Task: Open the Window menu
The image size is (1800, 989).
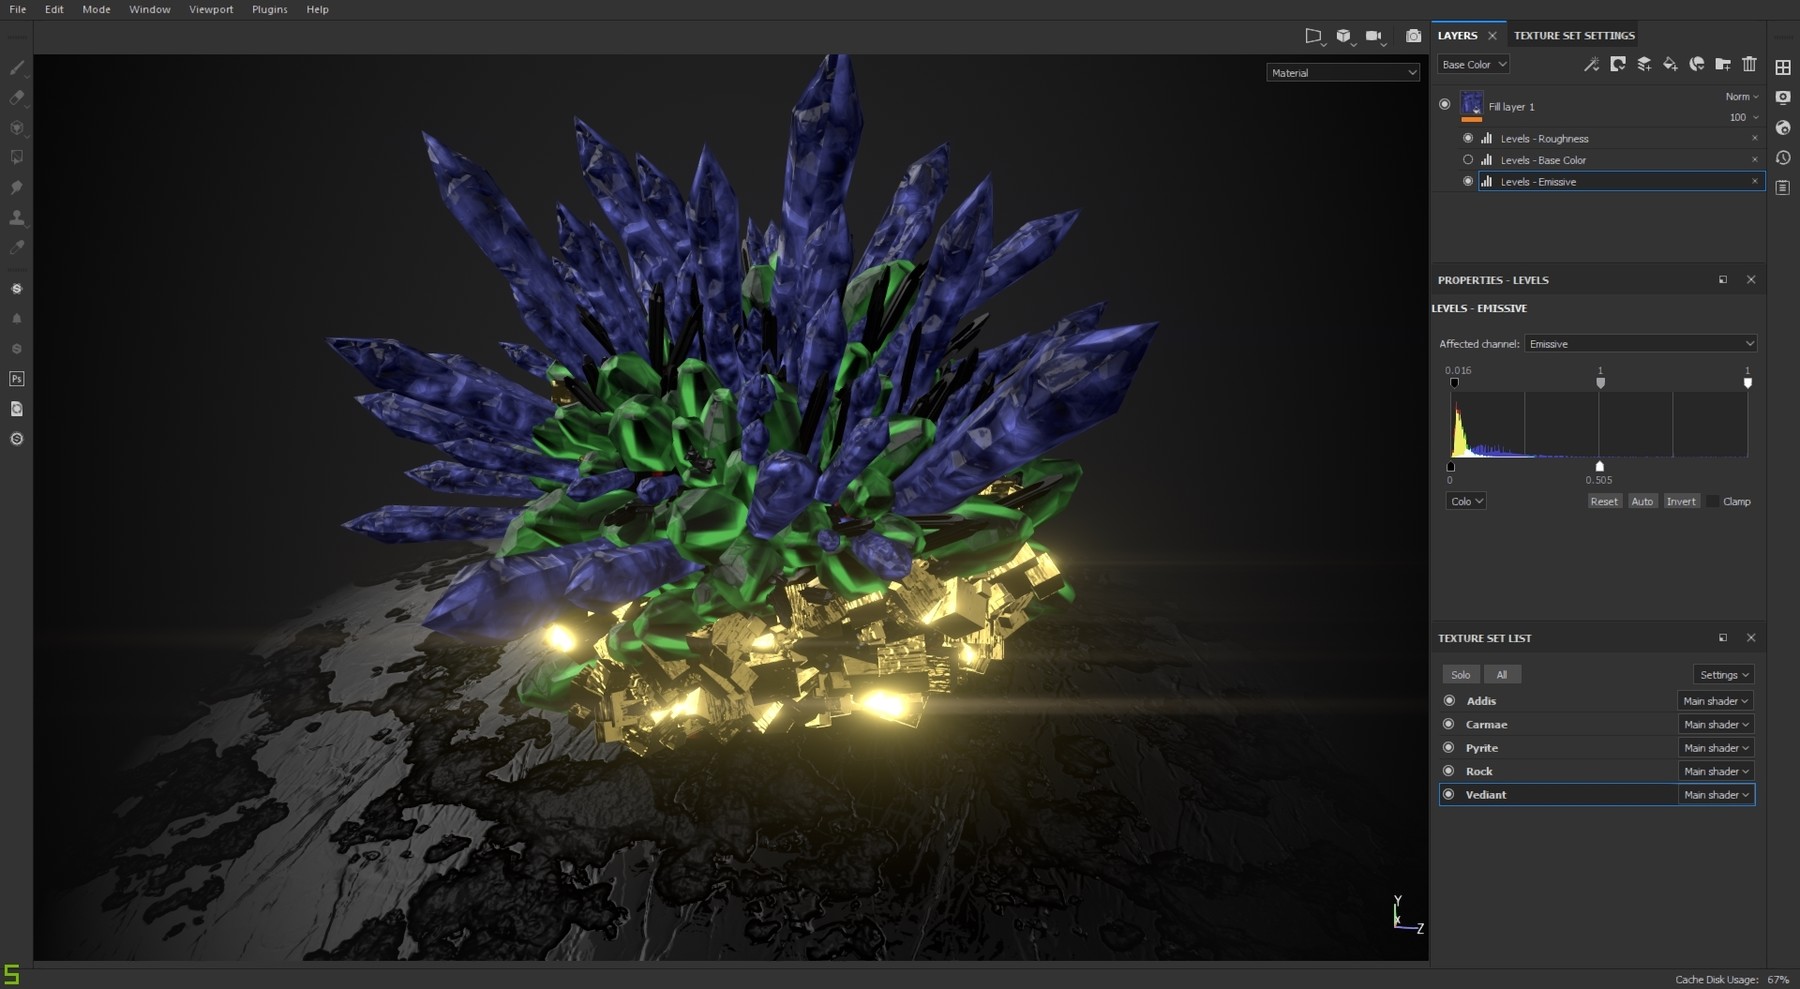Action: (x=148, y=9)
